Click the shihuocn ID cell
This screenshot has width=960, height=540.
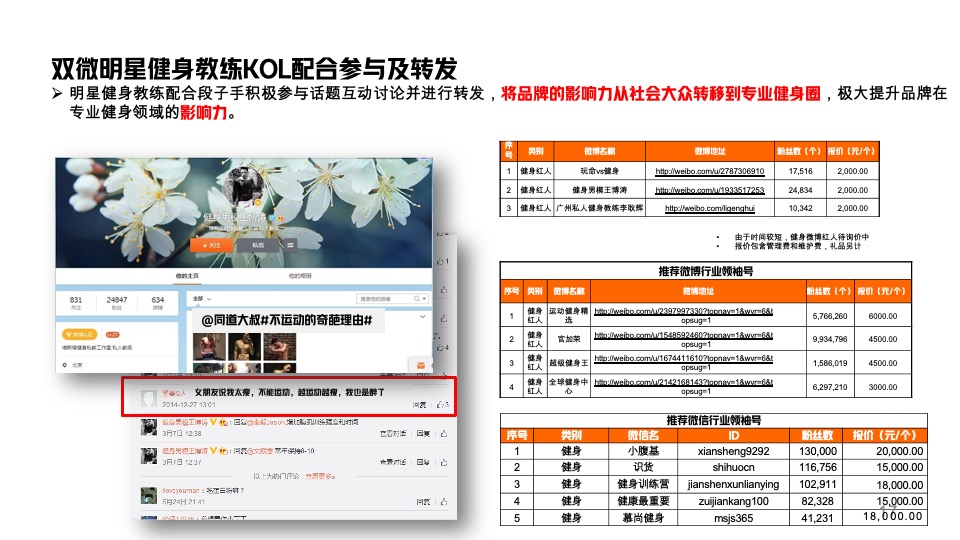click(x=733, y=467)
